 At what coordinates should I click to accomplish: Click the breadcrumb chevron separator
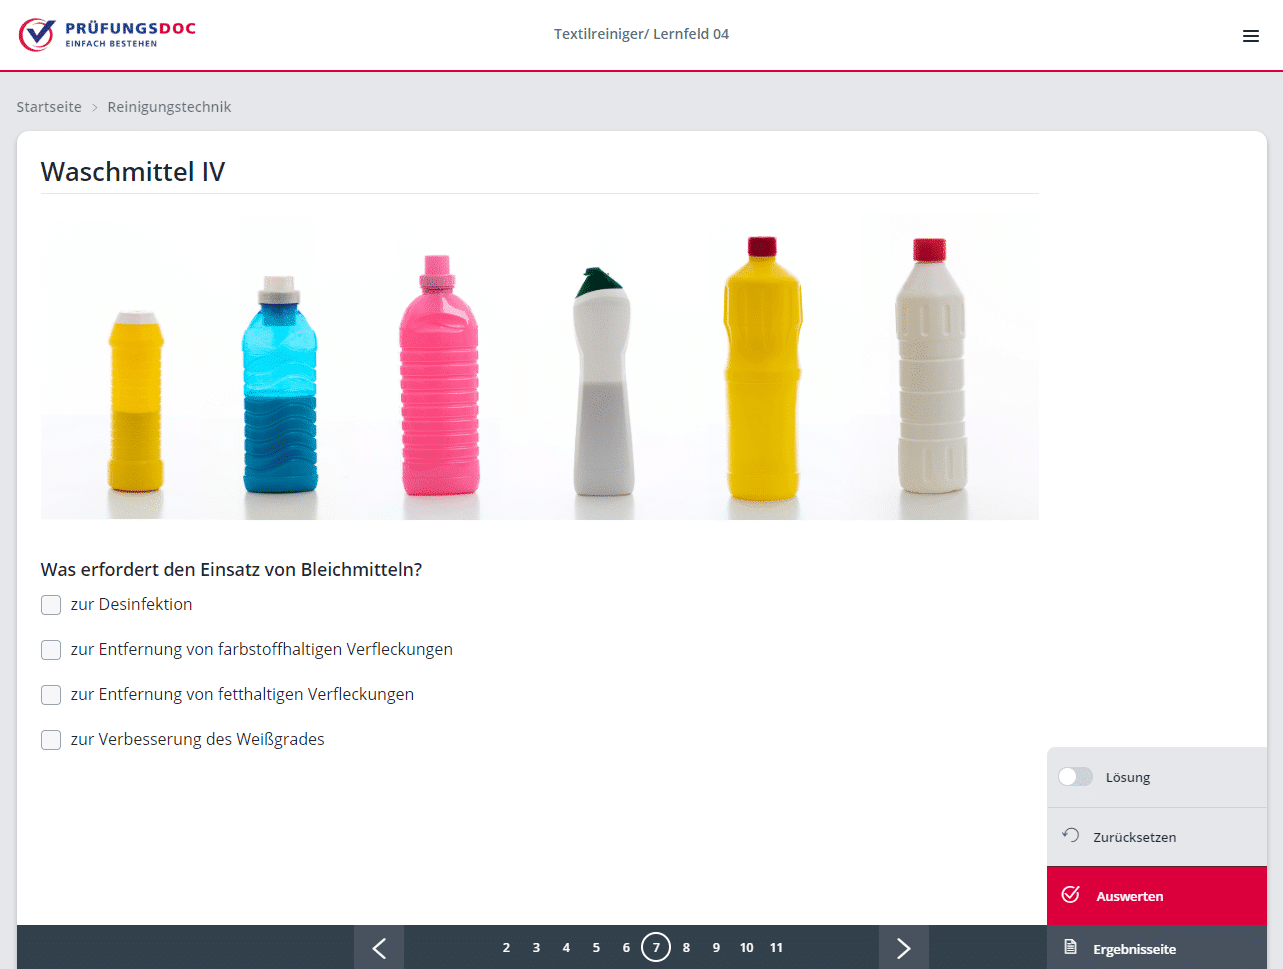click(x=95, y=107)
